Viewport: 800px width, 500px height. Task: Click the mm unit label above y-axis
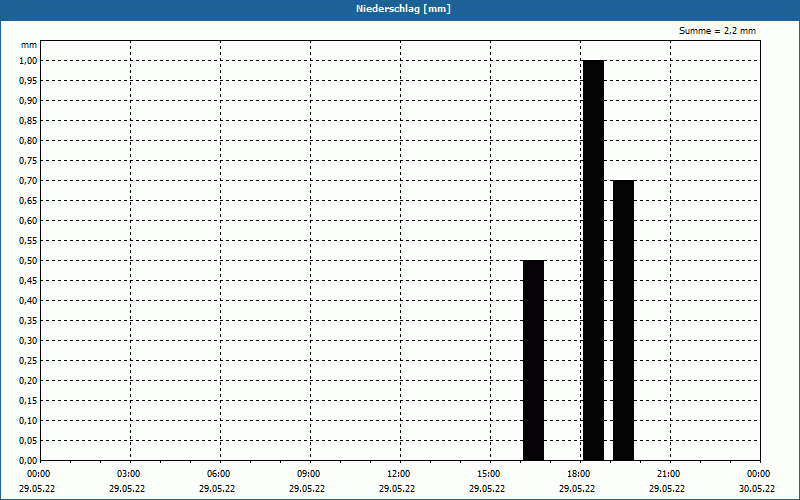(x=29, y=45)
